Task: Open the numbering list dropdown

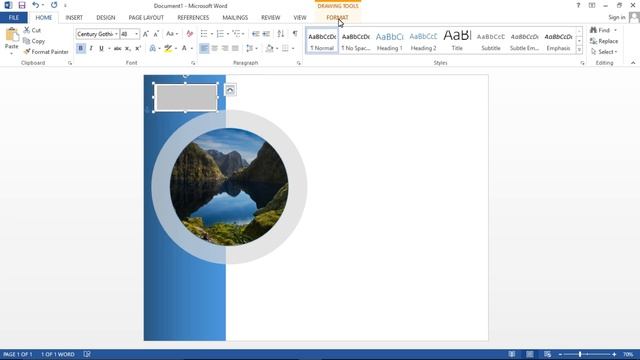Action: click(x=228, y=34)
